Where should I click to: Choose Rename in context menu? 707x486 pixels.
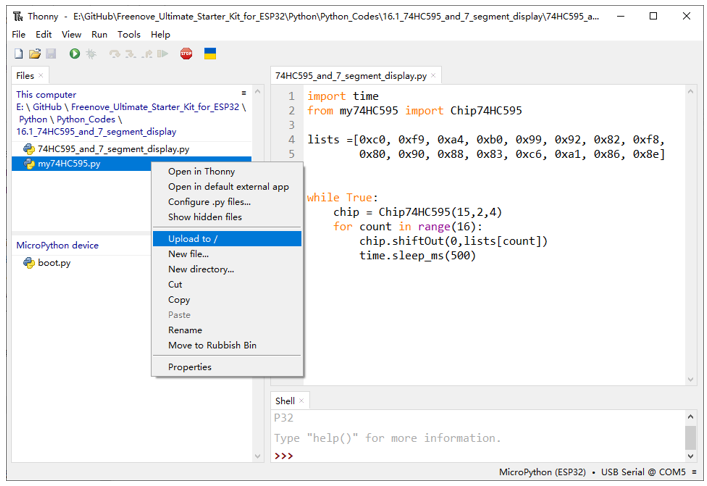pos(227,330)
